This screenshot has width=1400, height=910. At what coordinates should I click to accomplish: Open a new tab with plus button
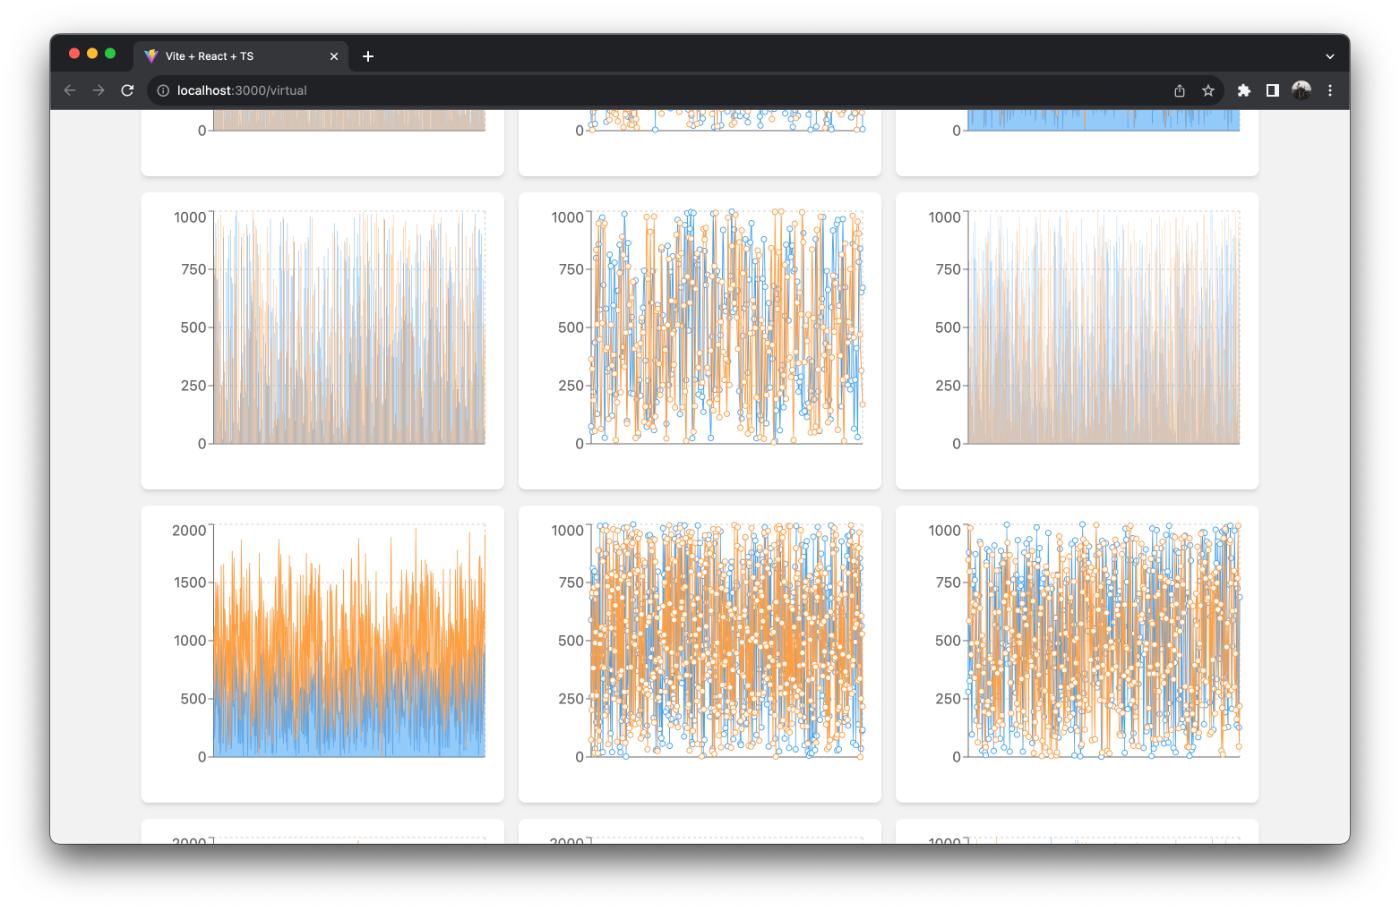(x=368, y=56)
